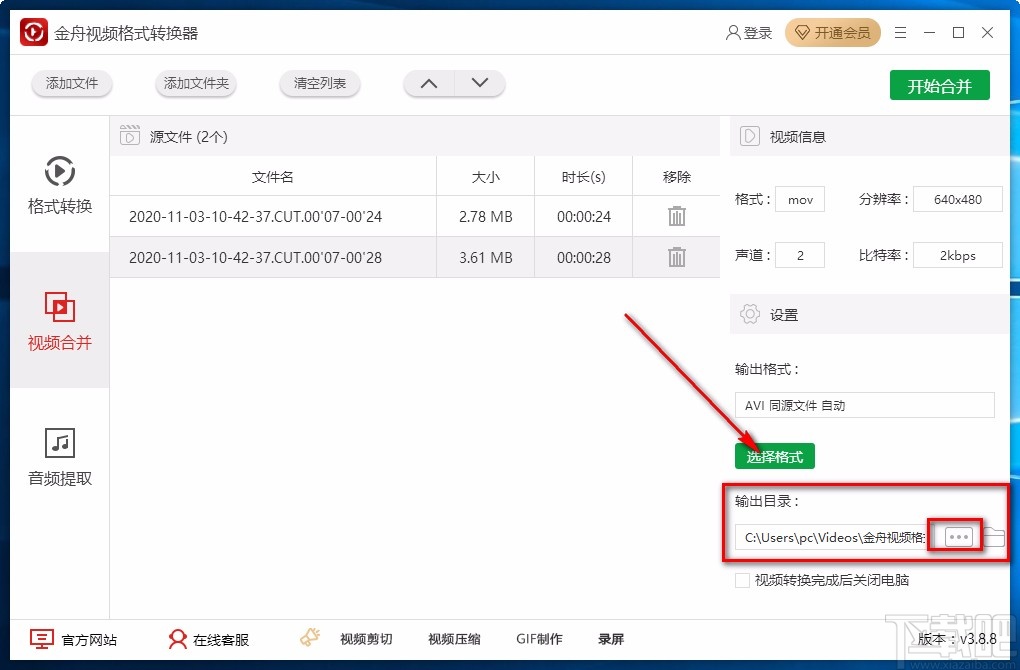Start the 录屏 screen recording tool
The image size is (1020, 670).
(611, 639)
